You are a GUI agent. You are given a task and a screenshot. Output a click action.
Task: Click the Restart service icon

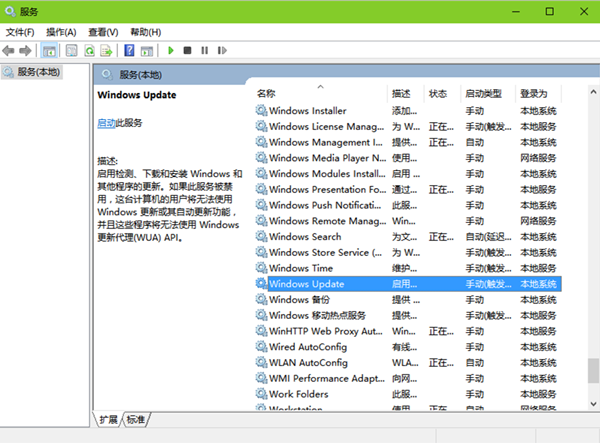[222, 50]
